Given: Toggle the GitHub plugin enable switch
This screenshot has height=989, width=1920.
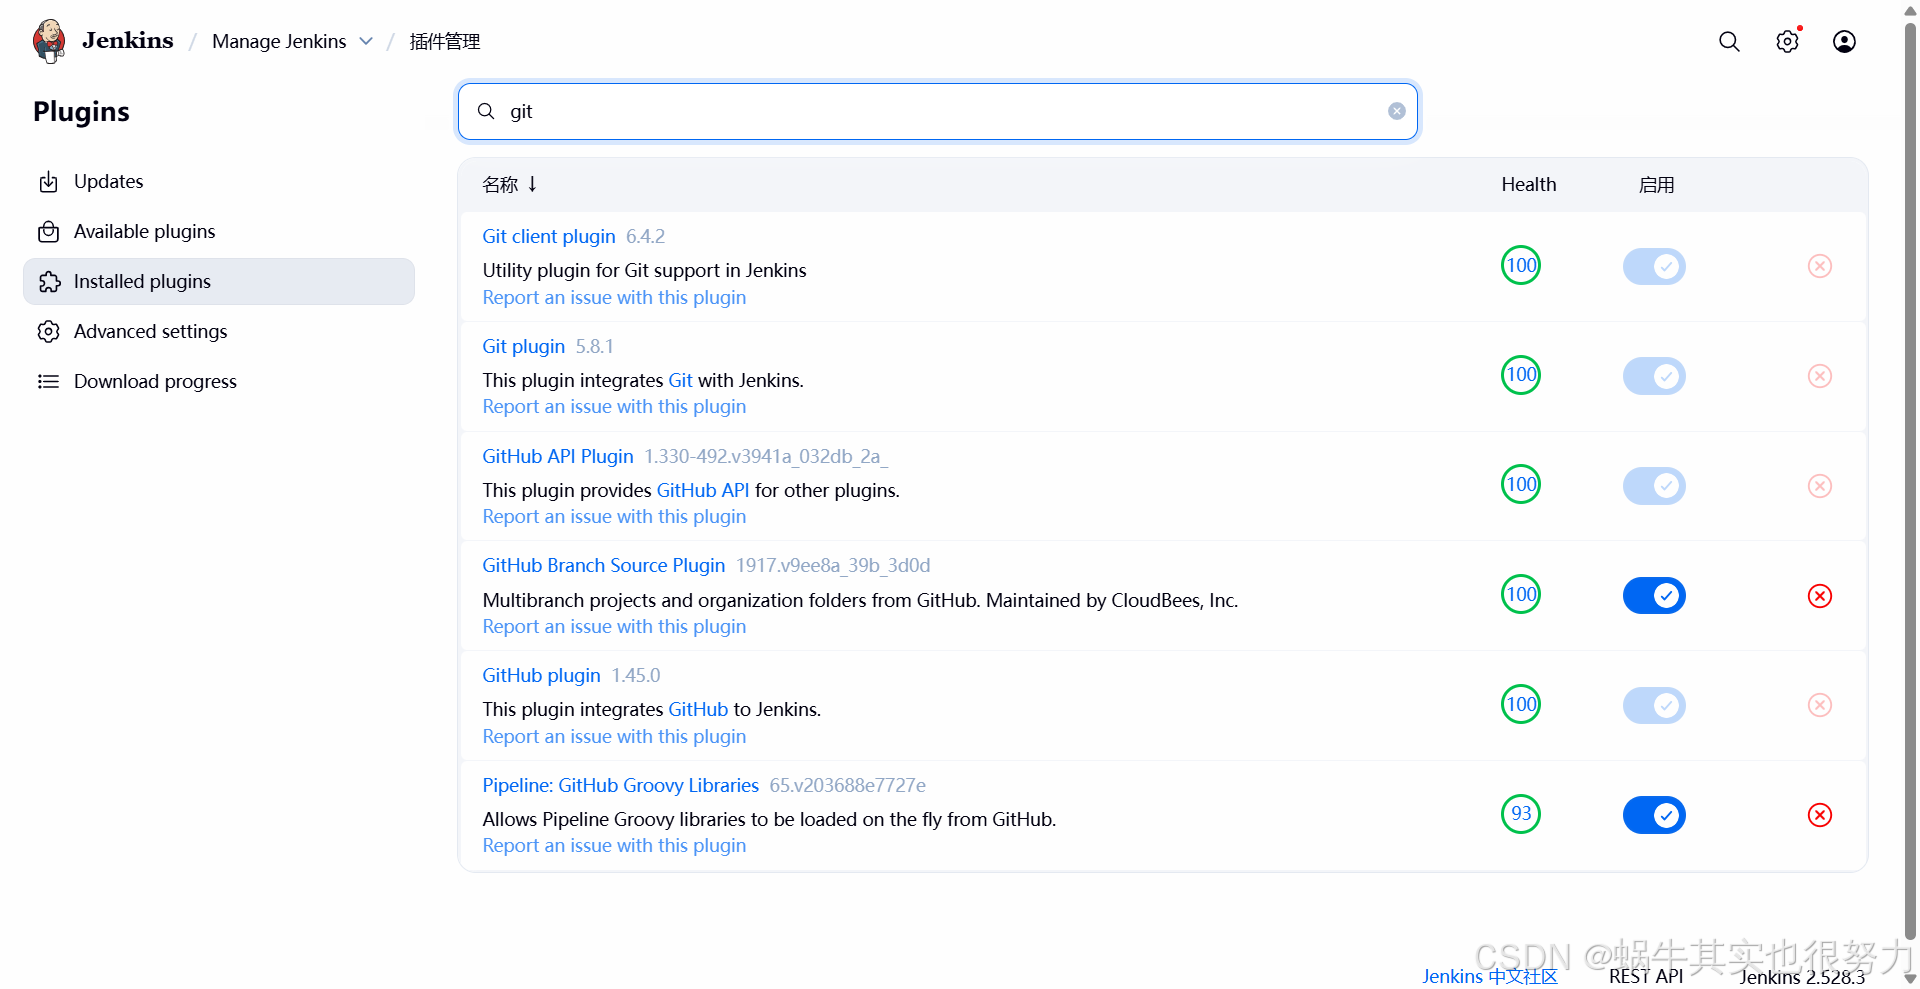Looking at the screenshot, I should (1654, 705).
